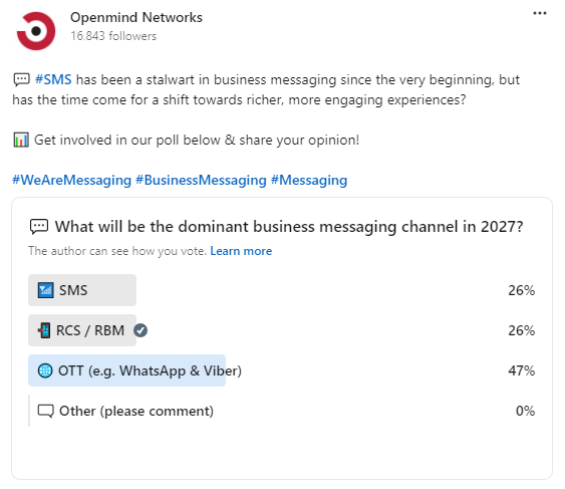Click the speech bubble icon beside Other
The image size is (565, 489).
46,411
